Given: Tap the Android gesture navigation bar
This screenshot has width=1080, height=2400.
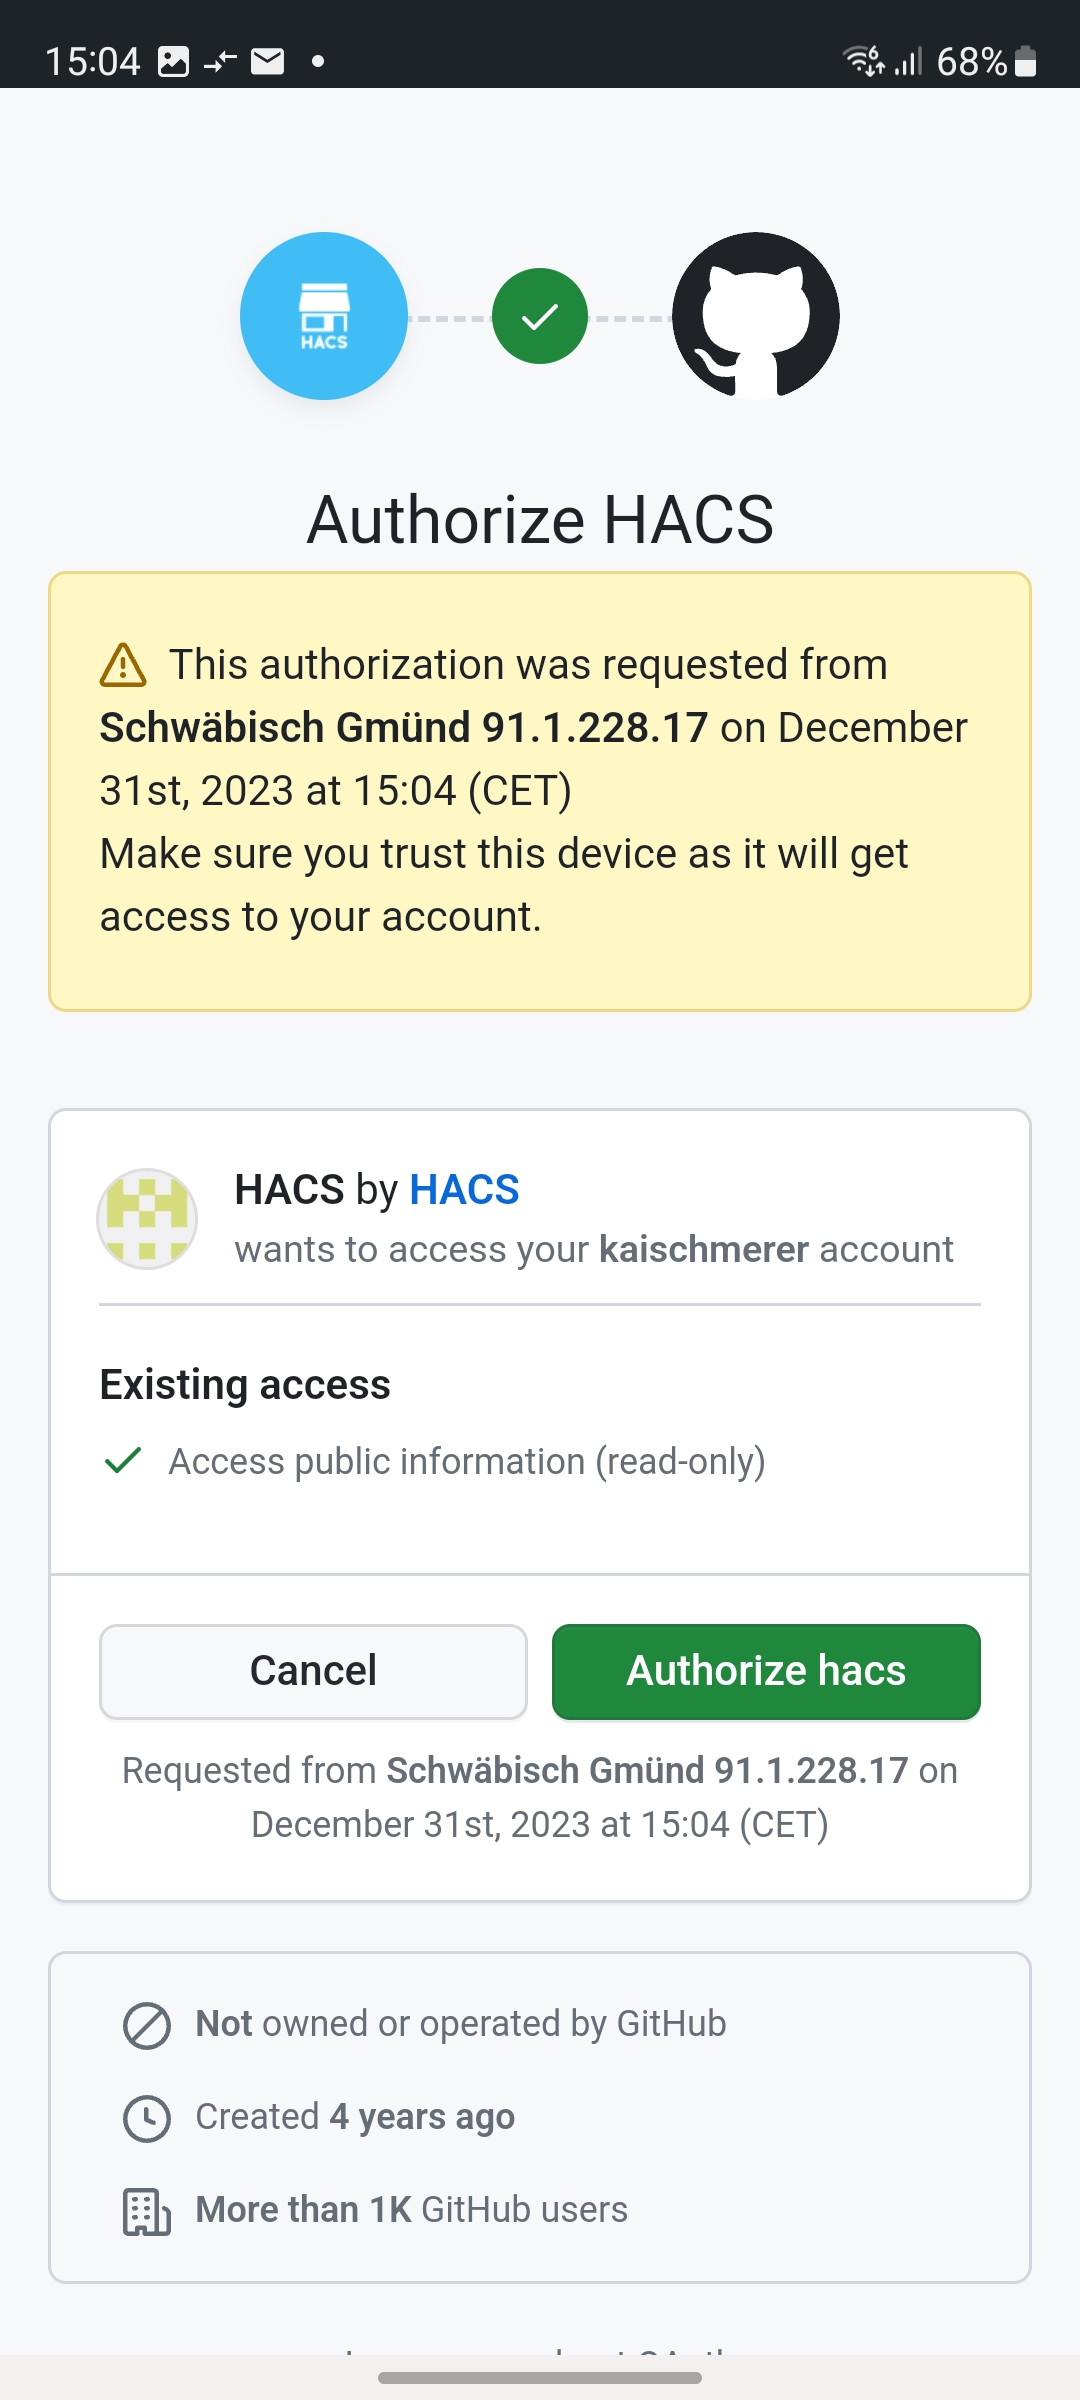Looking at the screenshot, I should click(540, 2378).
